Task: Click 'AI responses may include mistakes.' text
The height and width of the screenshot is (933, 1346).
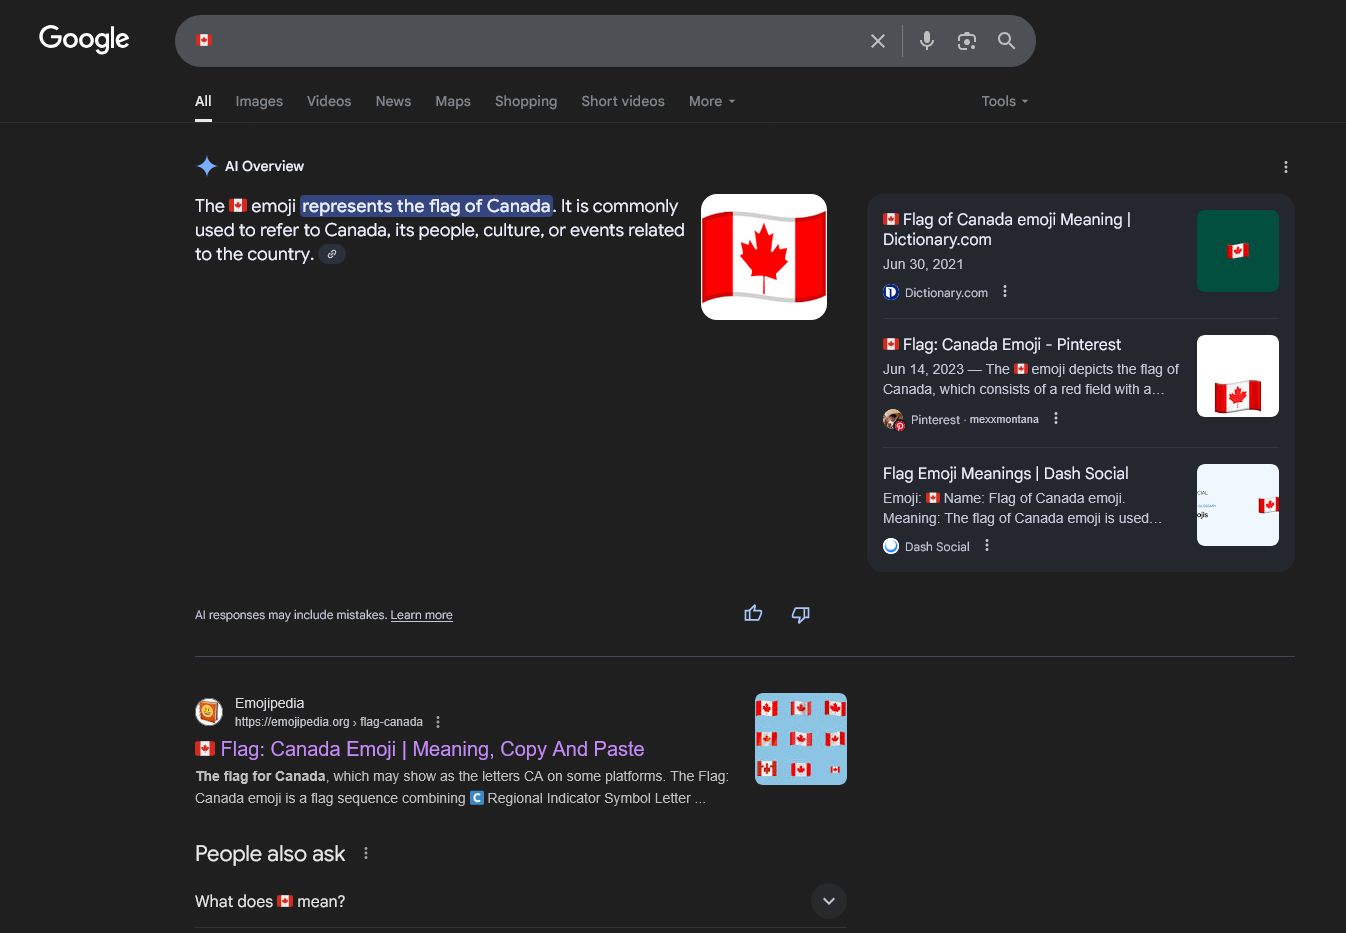Action: click(291, 615)
